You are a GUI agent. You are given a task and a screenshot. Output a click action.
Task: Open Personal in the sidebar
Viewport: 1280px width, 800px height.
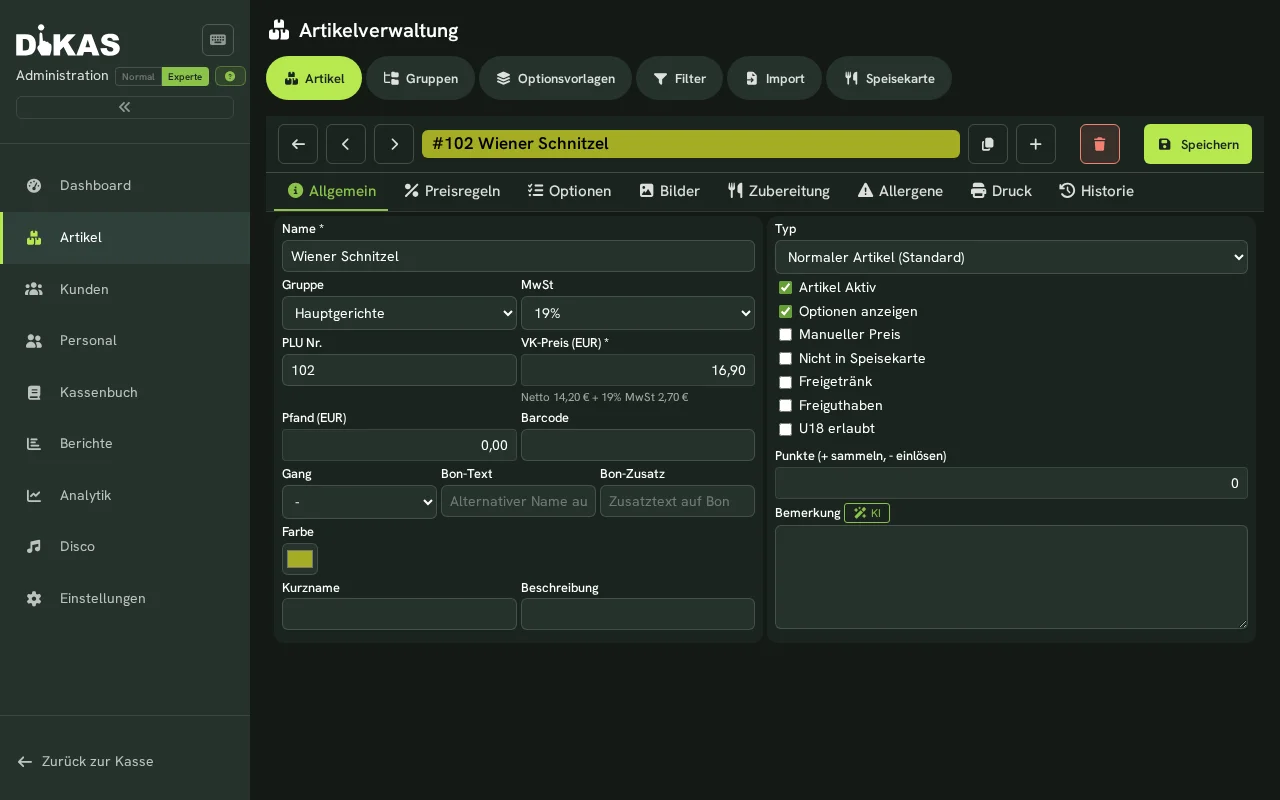125,340
